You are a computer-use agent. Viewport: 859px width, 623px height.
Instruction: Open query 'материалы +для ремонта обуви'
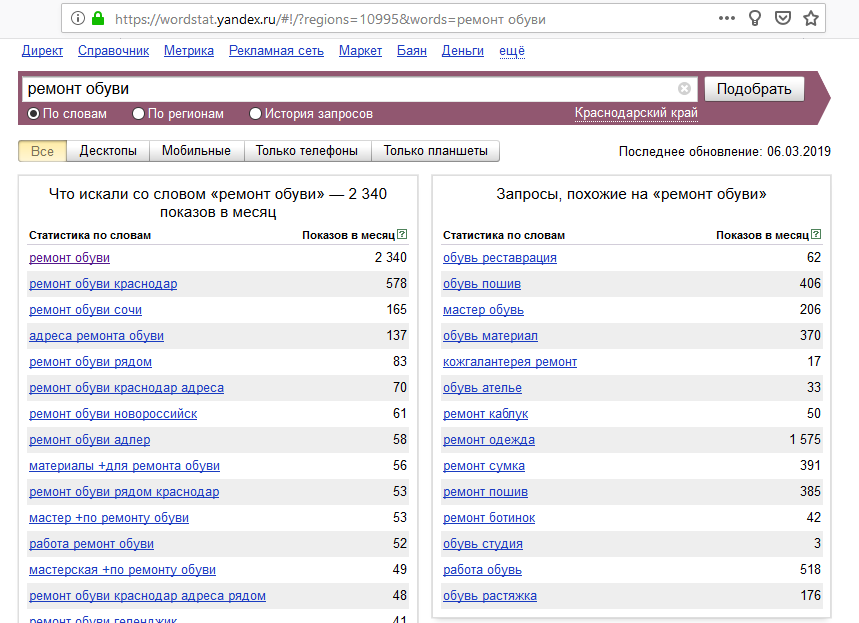tap(124, 466)
